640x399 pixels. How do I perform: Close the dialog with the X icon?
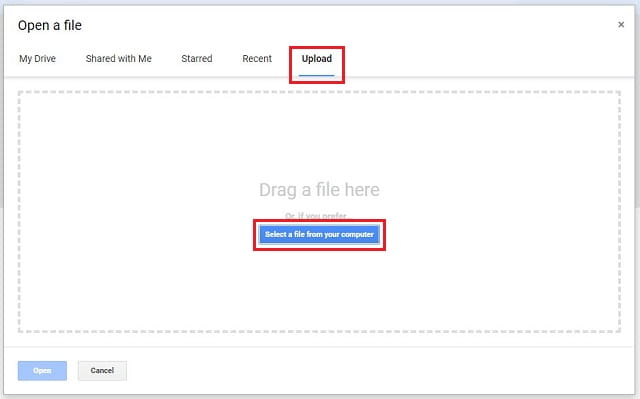[x=621, y=24]
